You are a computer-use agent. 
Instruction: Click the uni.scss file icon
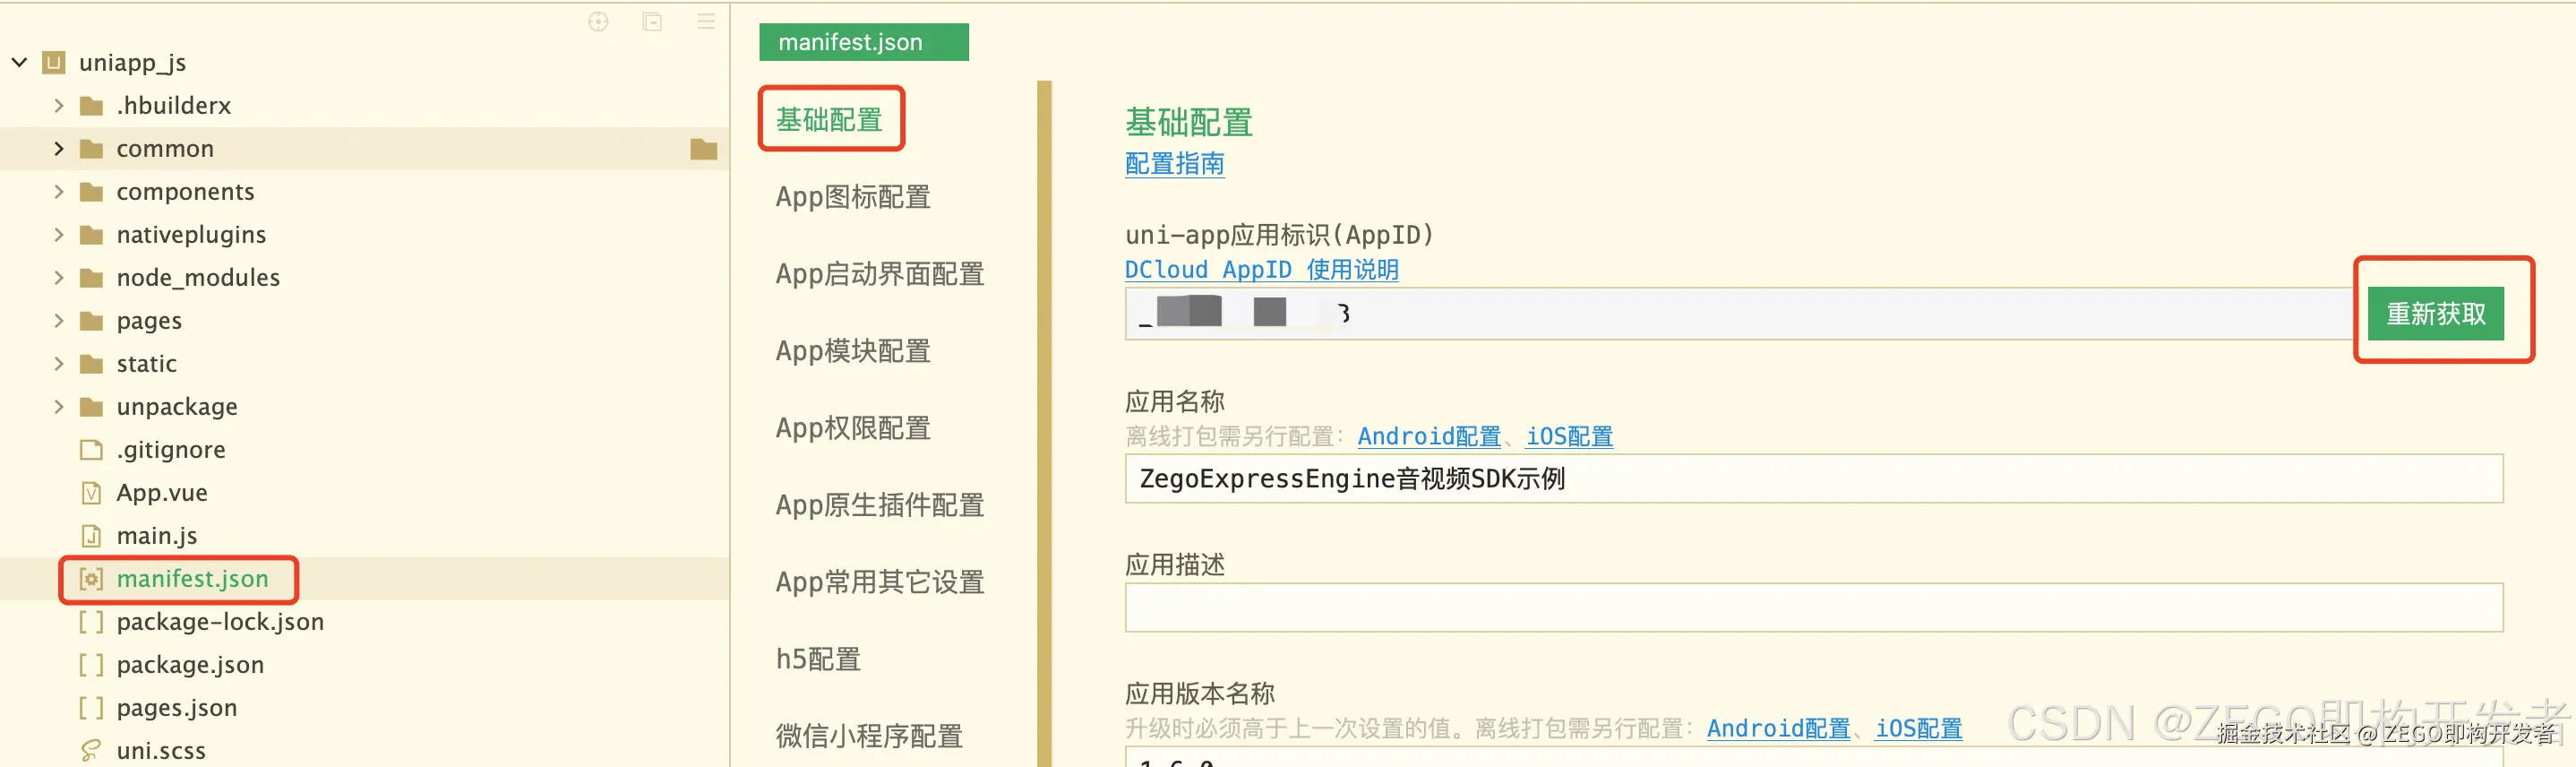click(91, 751)
